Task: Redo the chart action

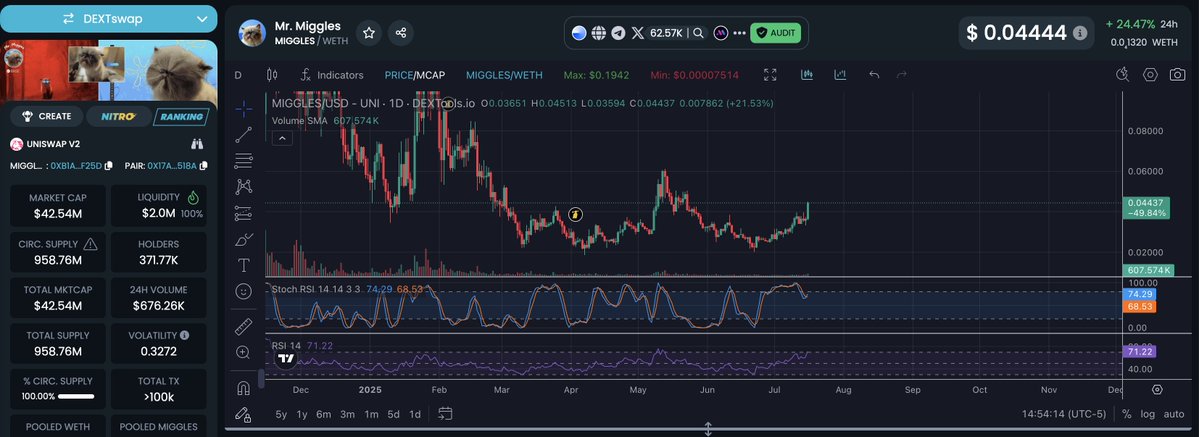Action: click(x=902, y=74)
